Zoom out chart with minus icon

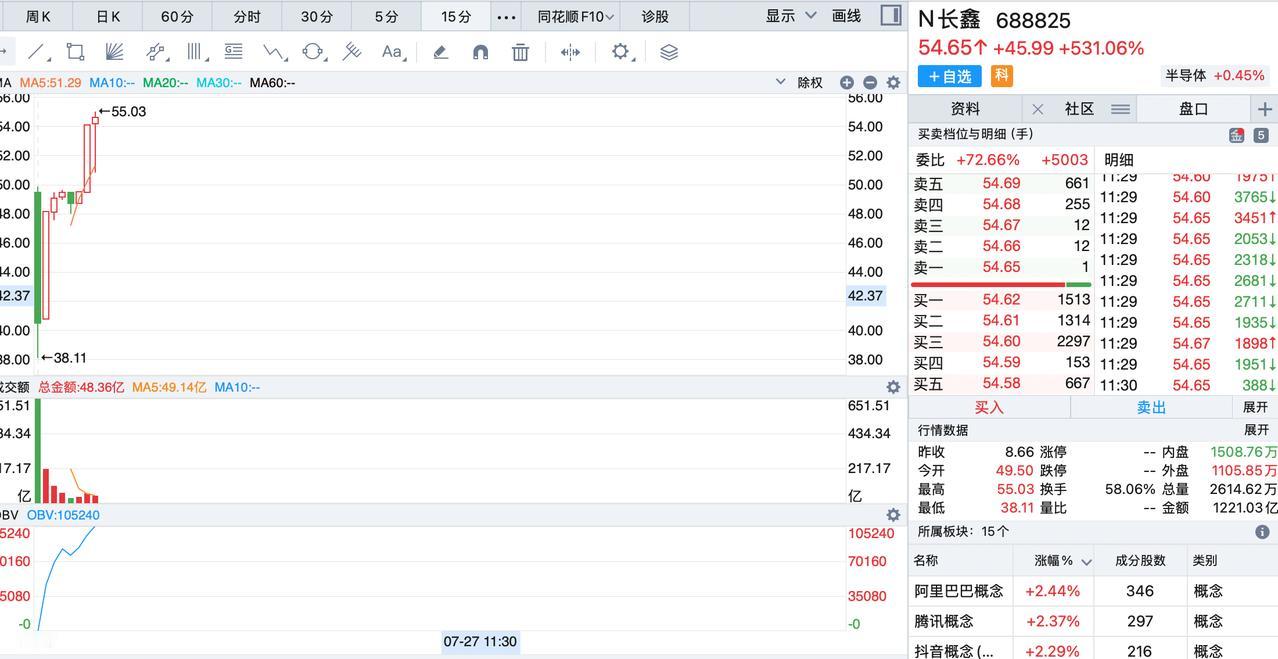(x=869, y=83)
